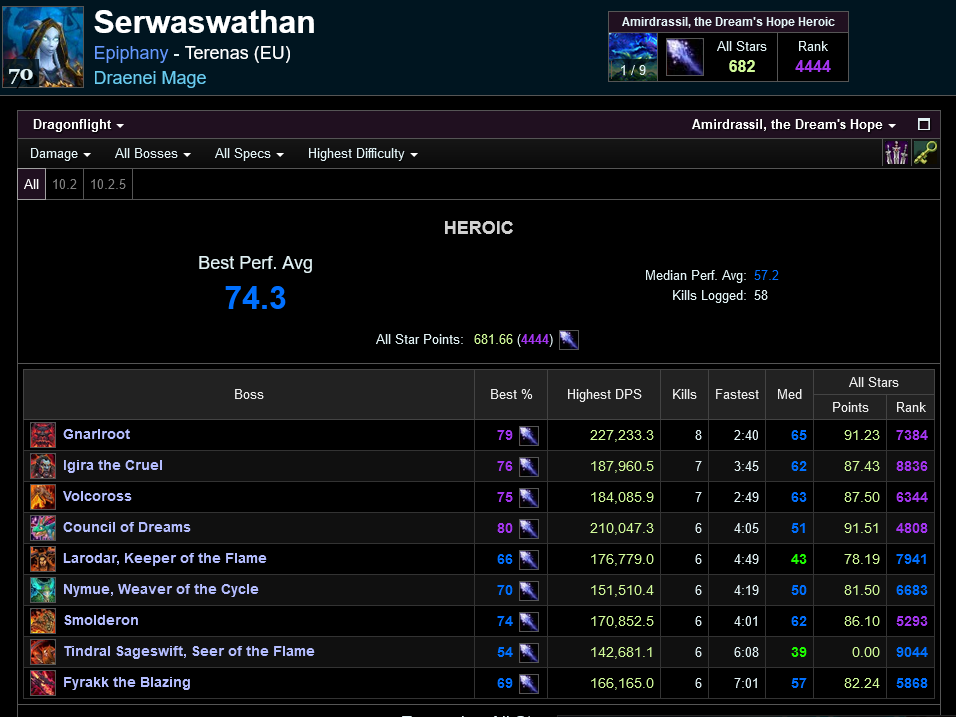Click spec icon in Council of Dreams row

pyautogui.click(x=529, y=529)
